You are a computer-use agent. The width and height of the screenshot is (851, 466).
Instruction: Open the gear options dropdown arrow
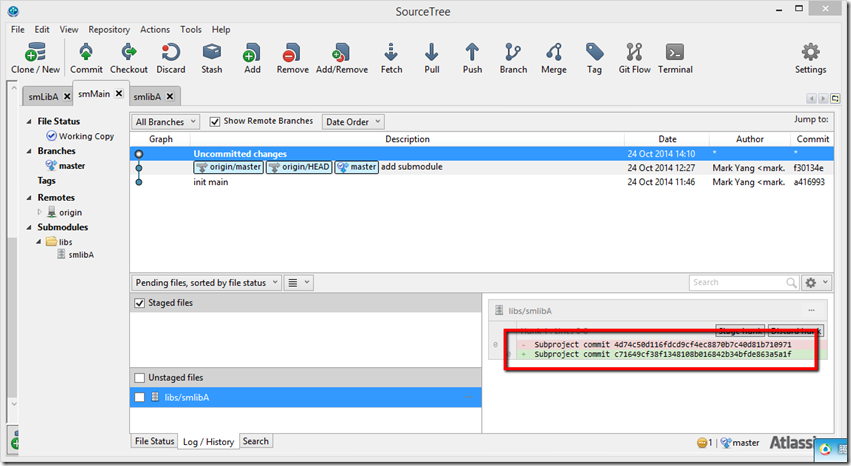click(825, 282)
